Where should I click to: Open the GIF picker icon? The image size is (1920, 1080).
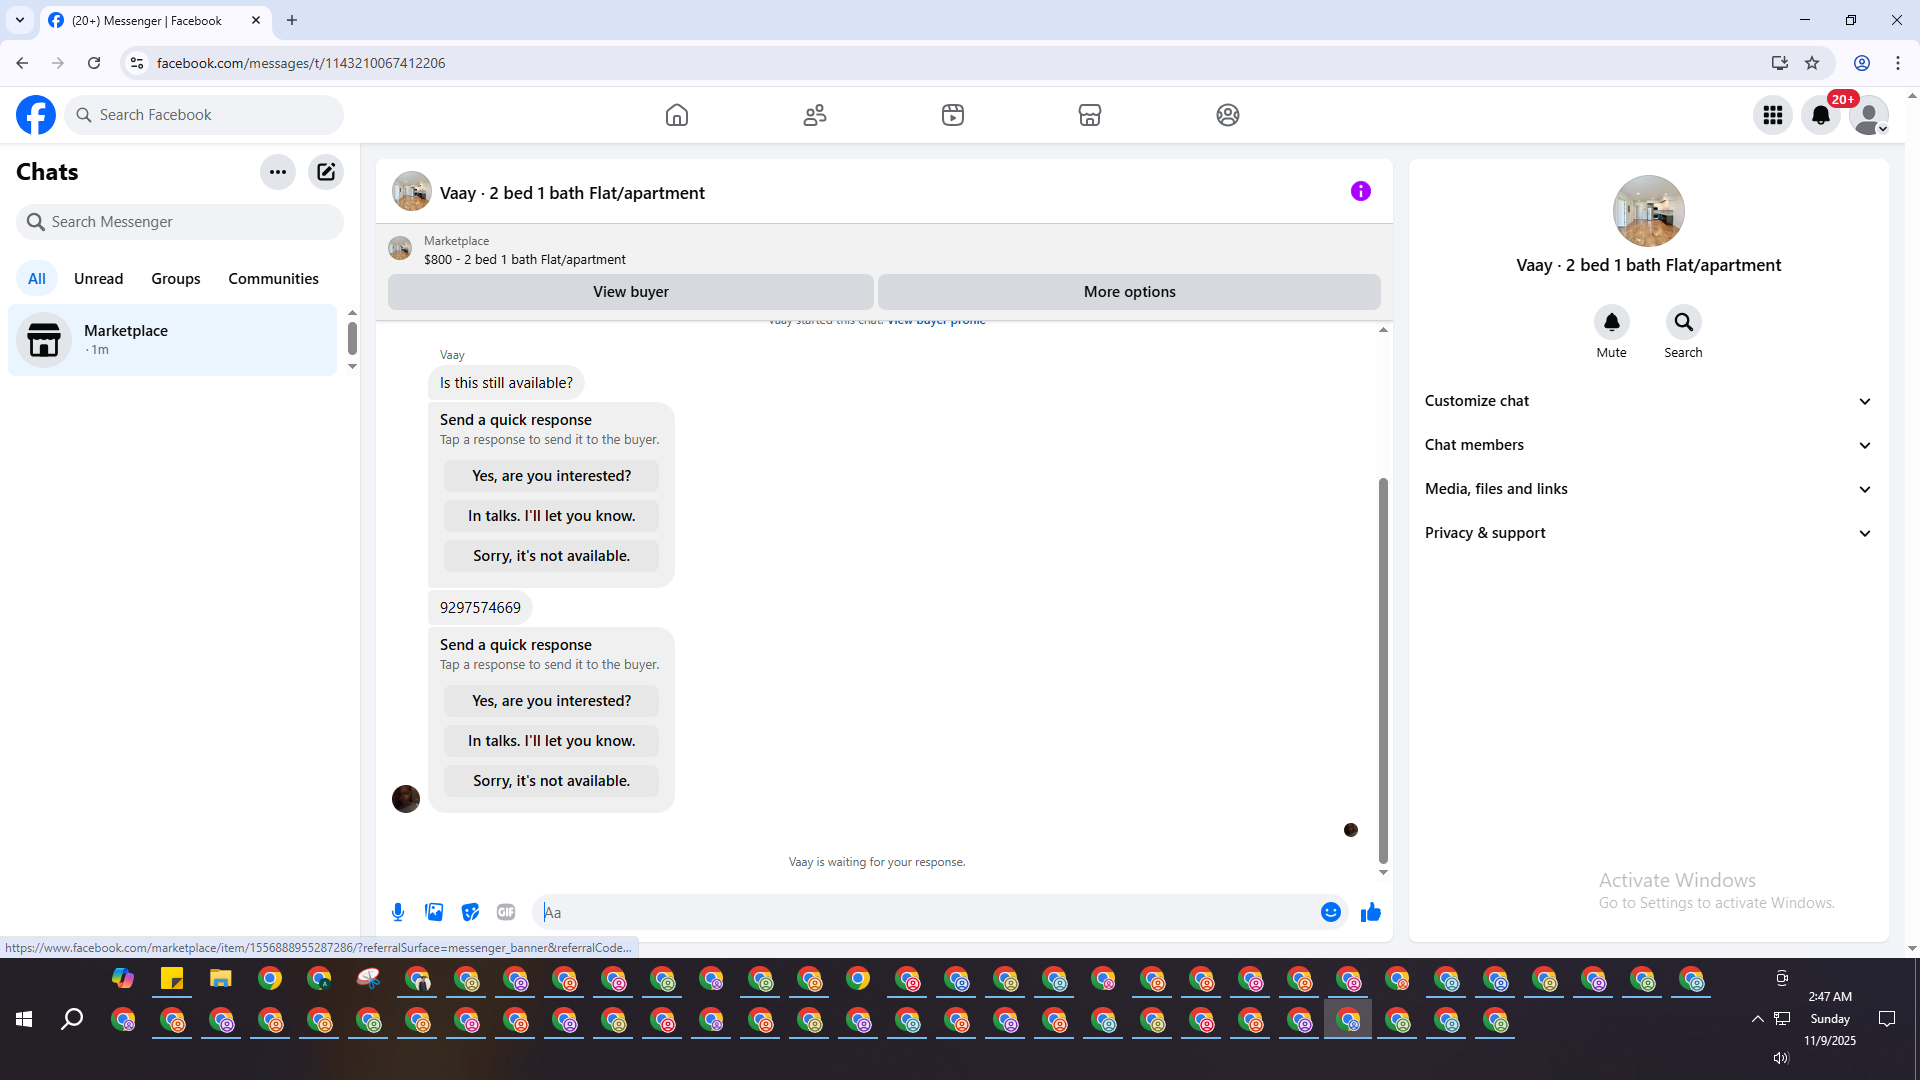coord(506,912)
